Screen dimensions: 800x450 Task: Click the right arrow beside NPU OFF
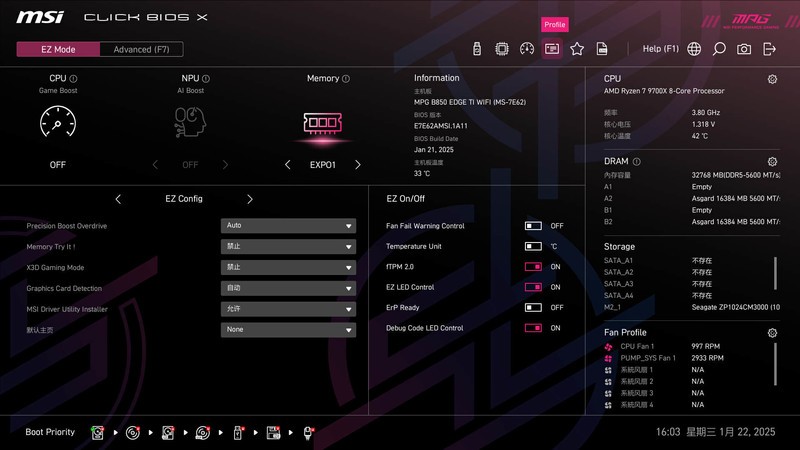pos(225,164)
